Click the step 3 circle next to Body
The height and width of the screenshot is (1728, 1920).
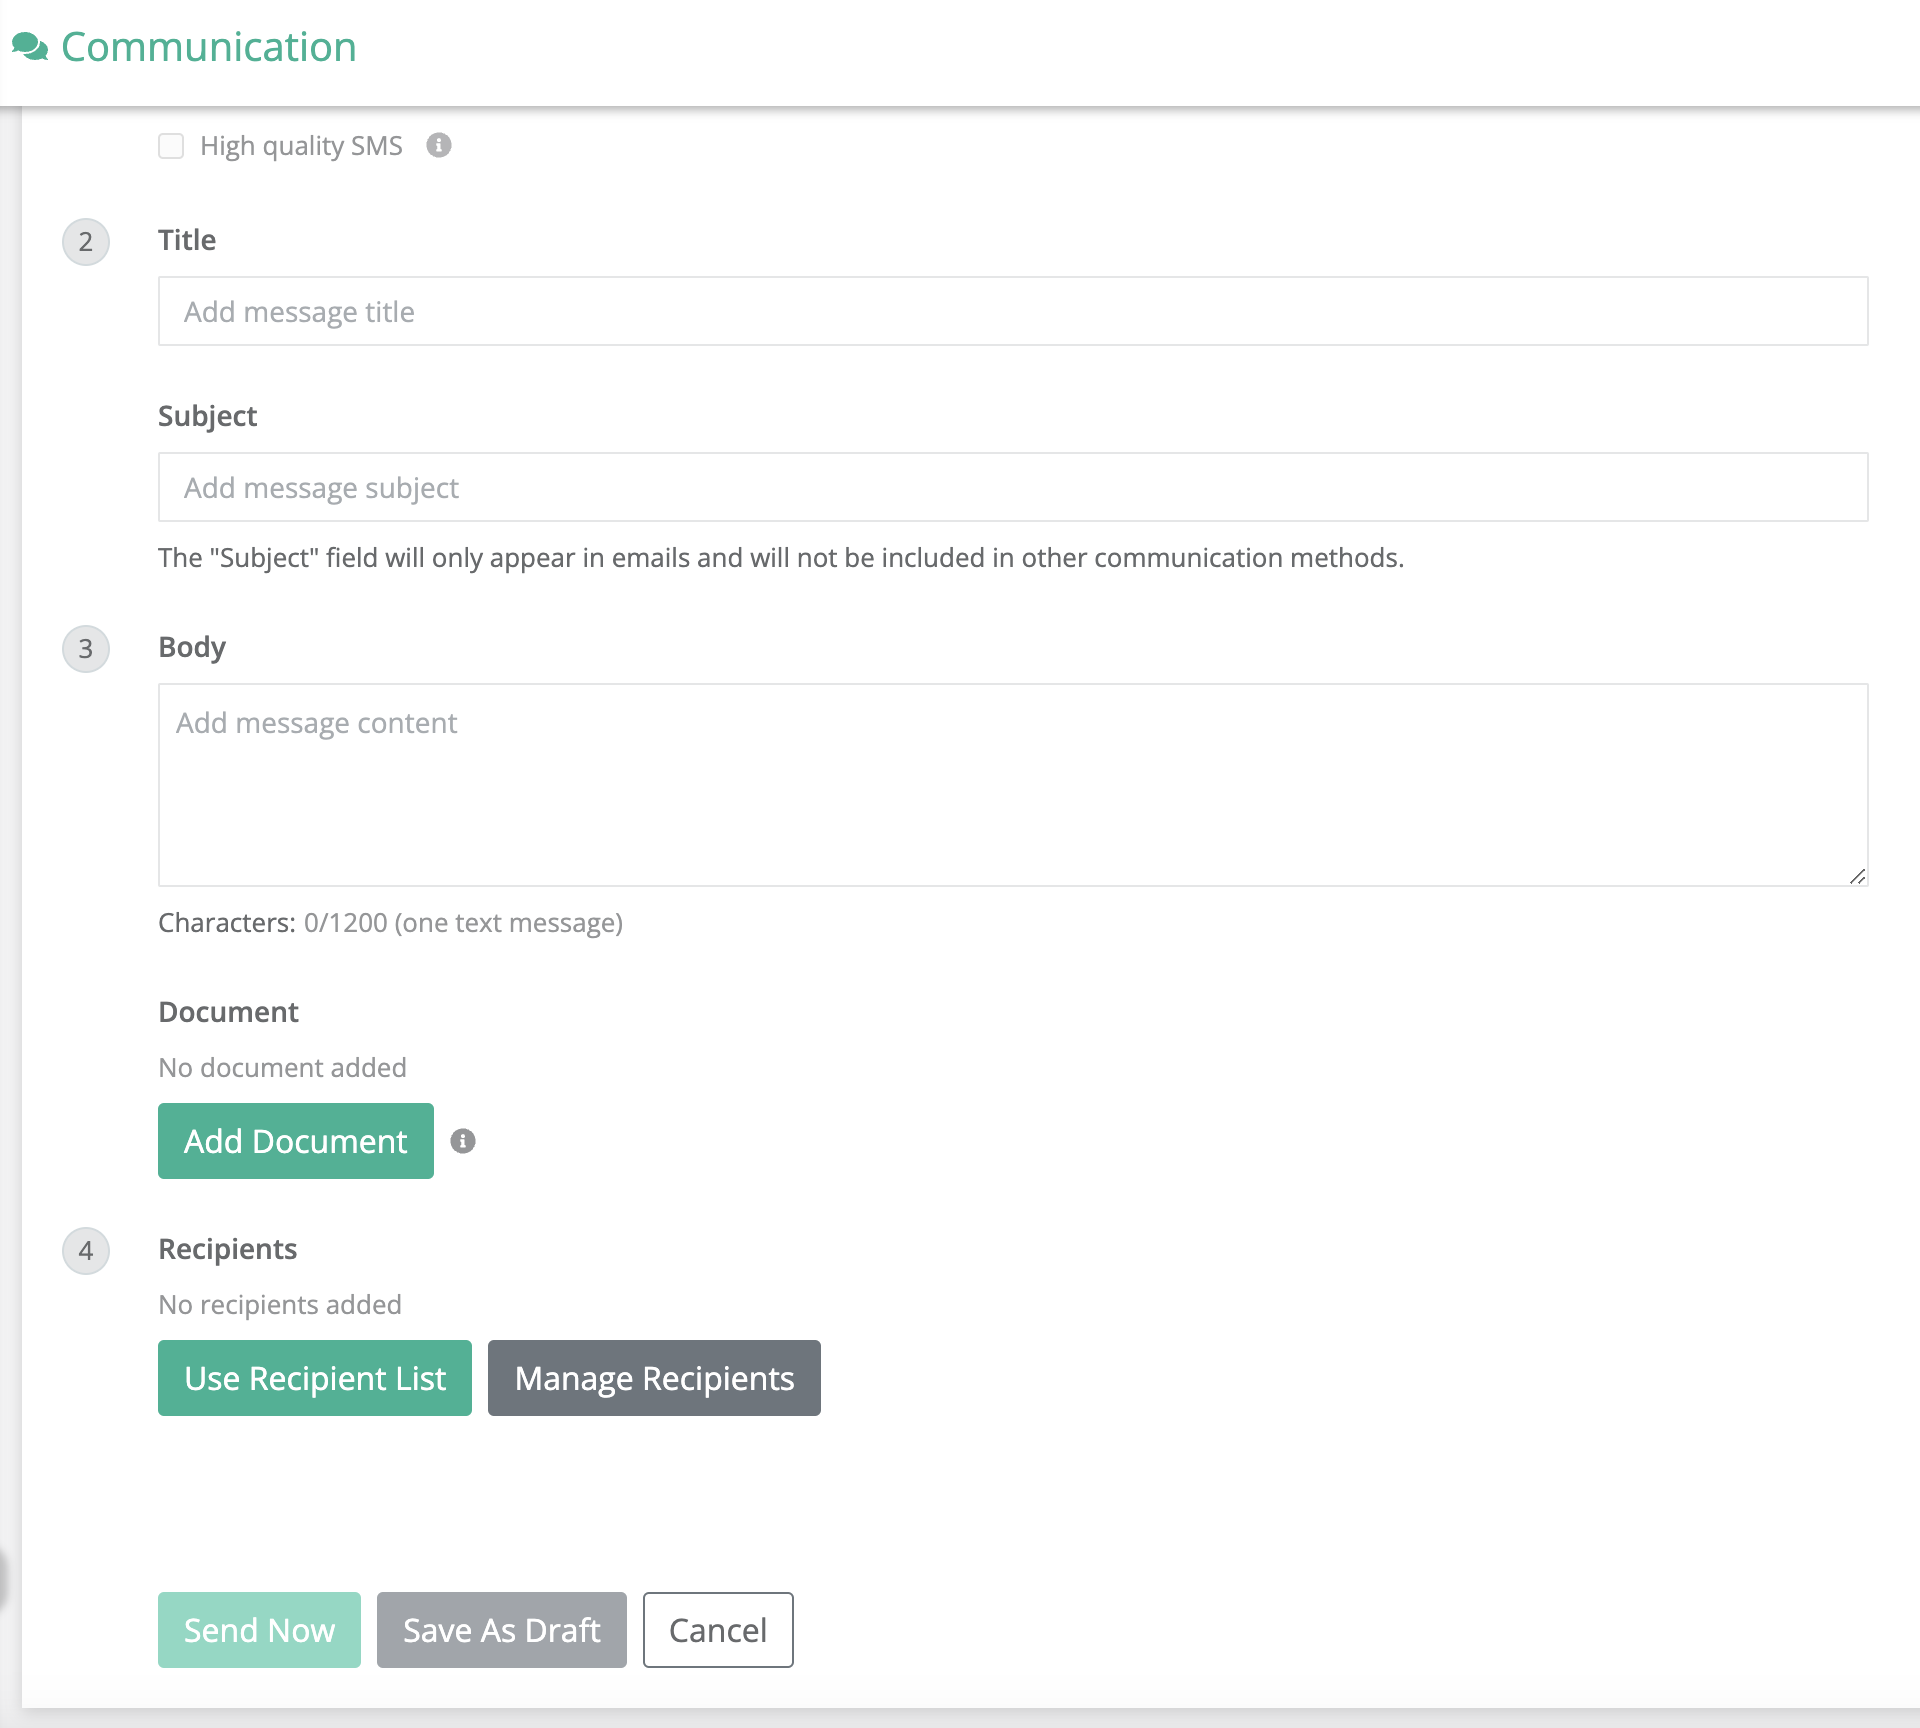pos(86,649)
